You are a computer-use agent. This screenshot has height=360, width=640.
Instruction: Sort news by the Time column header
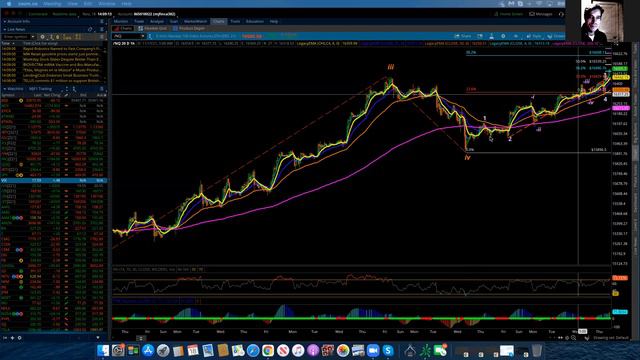tap(8, 43)
